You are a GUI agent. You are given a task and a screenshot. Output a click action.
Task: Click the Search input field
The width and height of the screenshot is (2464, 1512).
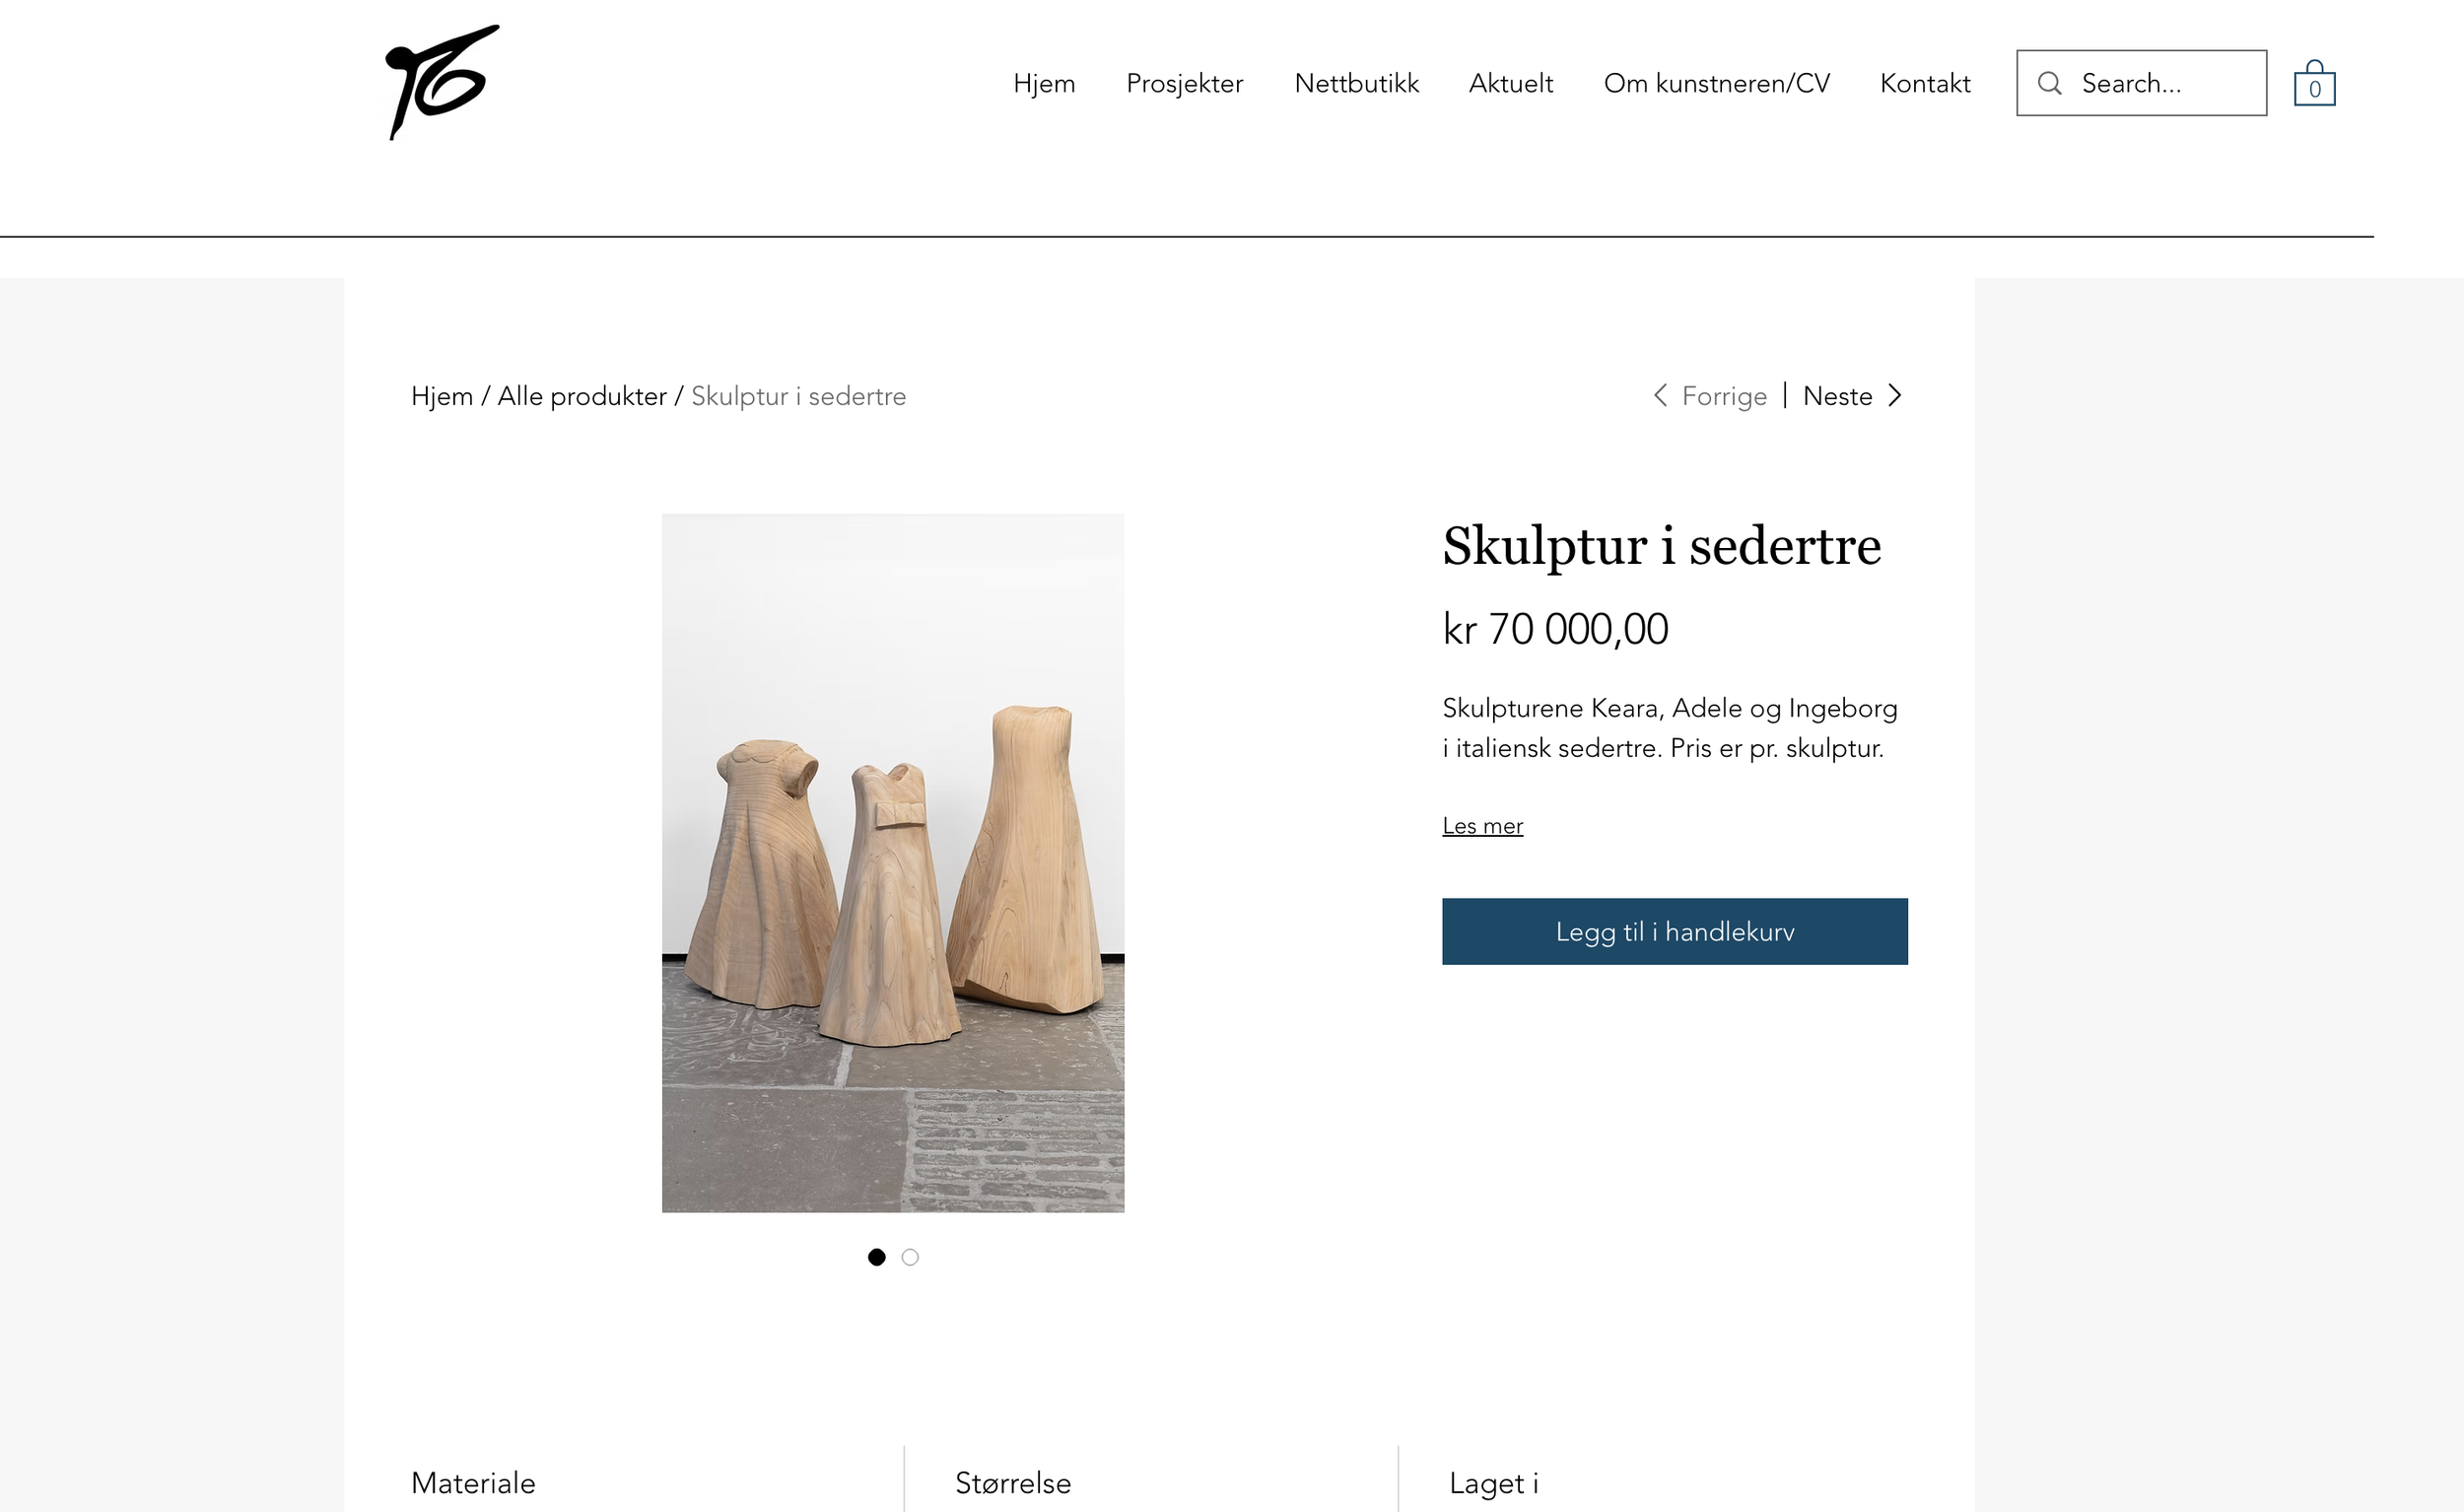[x=2141, y=83]
